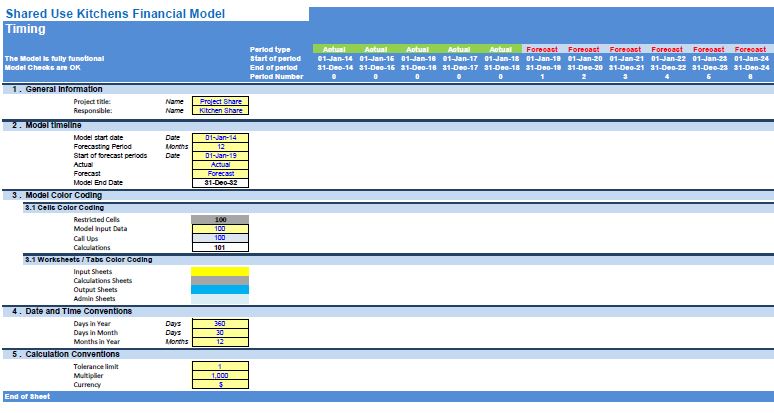This screenshot has width=774, height=413.
Task: Select the 31-Dec-21 end of period header cell
Action: (x=626, y=67)
